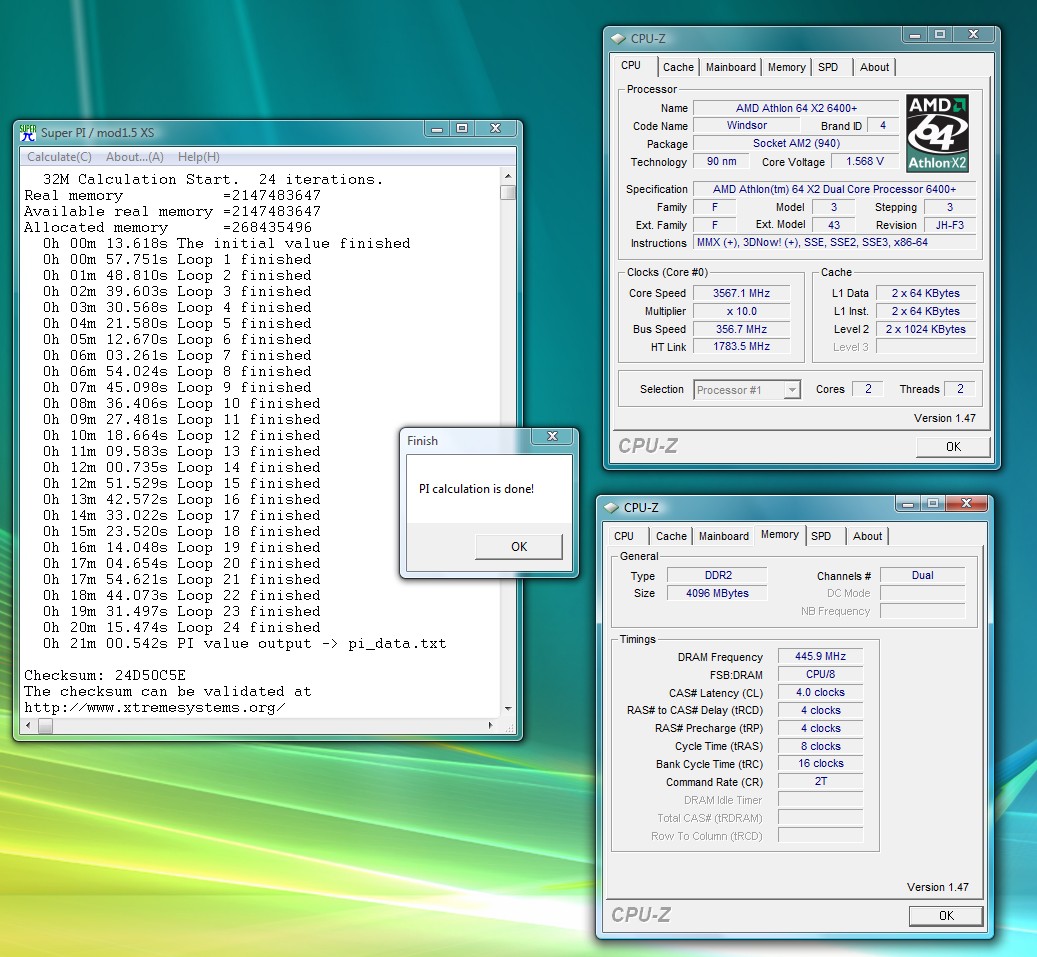This screenshot has height=957, width=1037.
Task: Click the Level 2 cache value '2 x 1024 KBytes'
Action: pos(926,329)
